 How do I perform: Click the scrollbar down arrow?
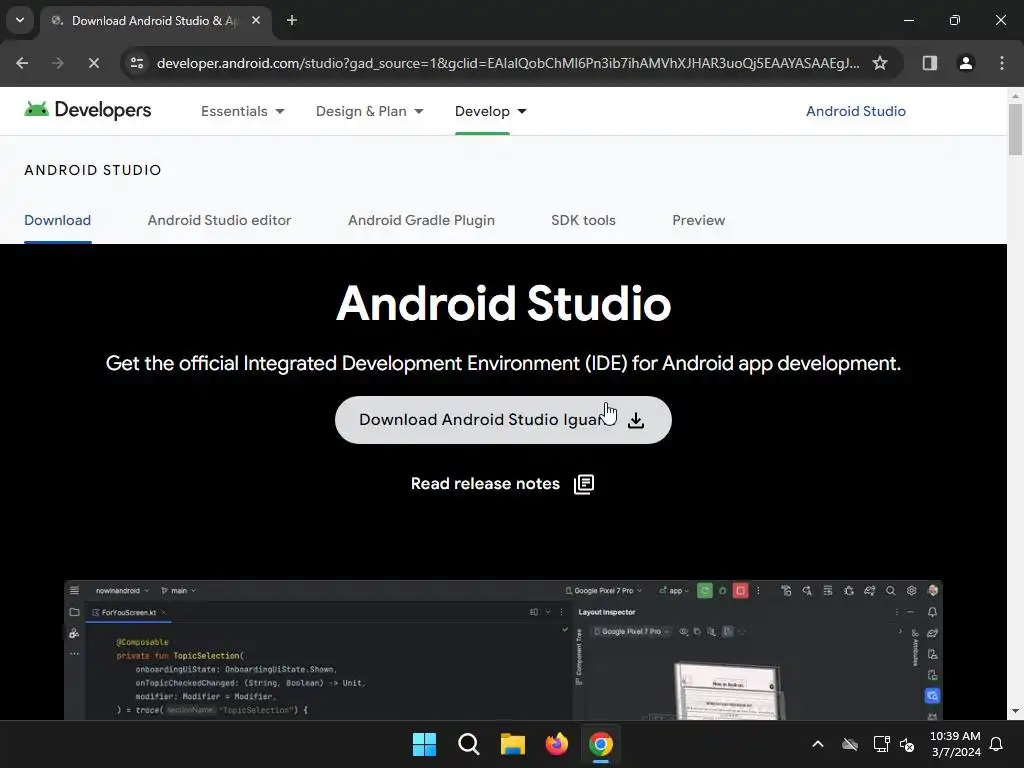point(1015,711)
